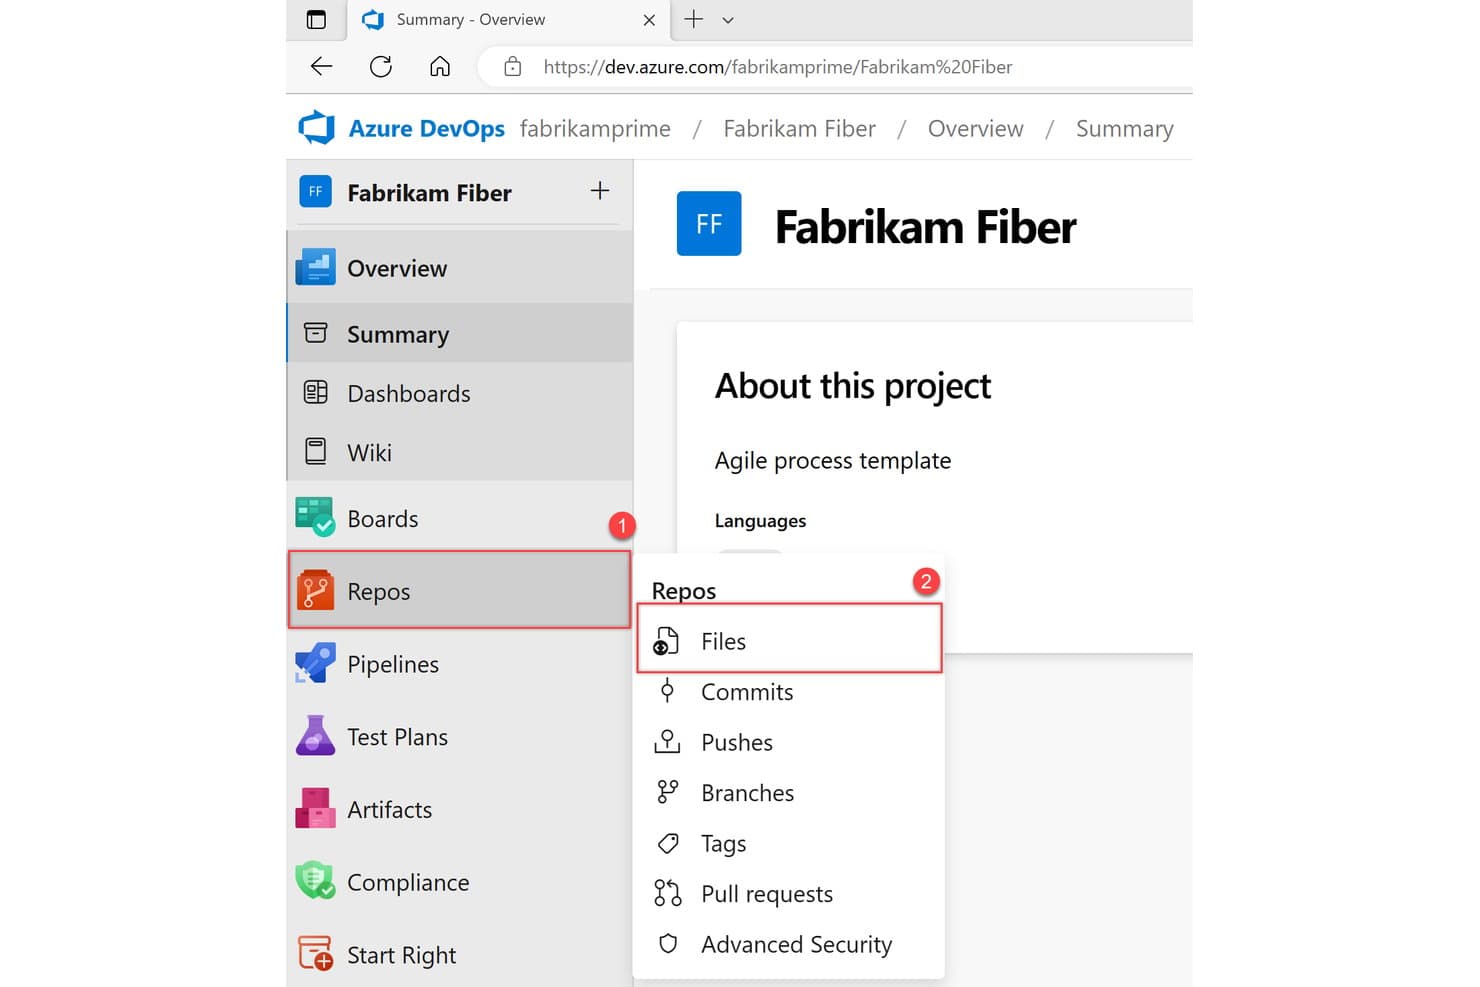Click the Branches icon in Repos flyout
Viewport: 1480px width, 987px height.
click(667, 792)
